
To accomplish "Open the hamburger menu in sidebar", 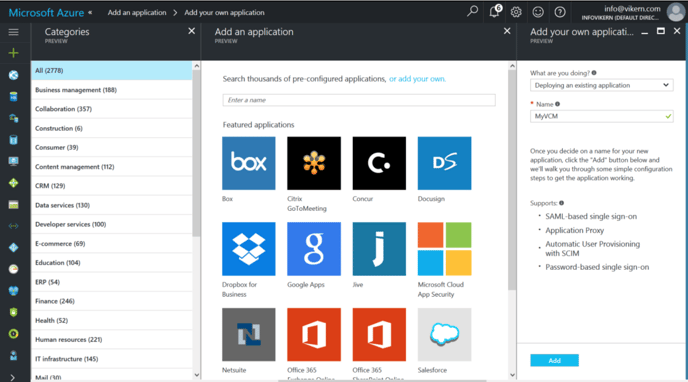I will pyautogui.click(x=14, y=32).
